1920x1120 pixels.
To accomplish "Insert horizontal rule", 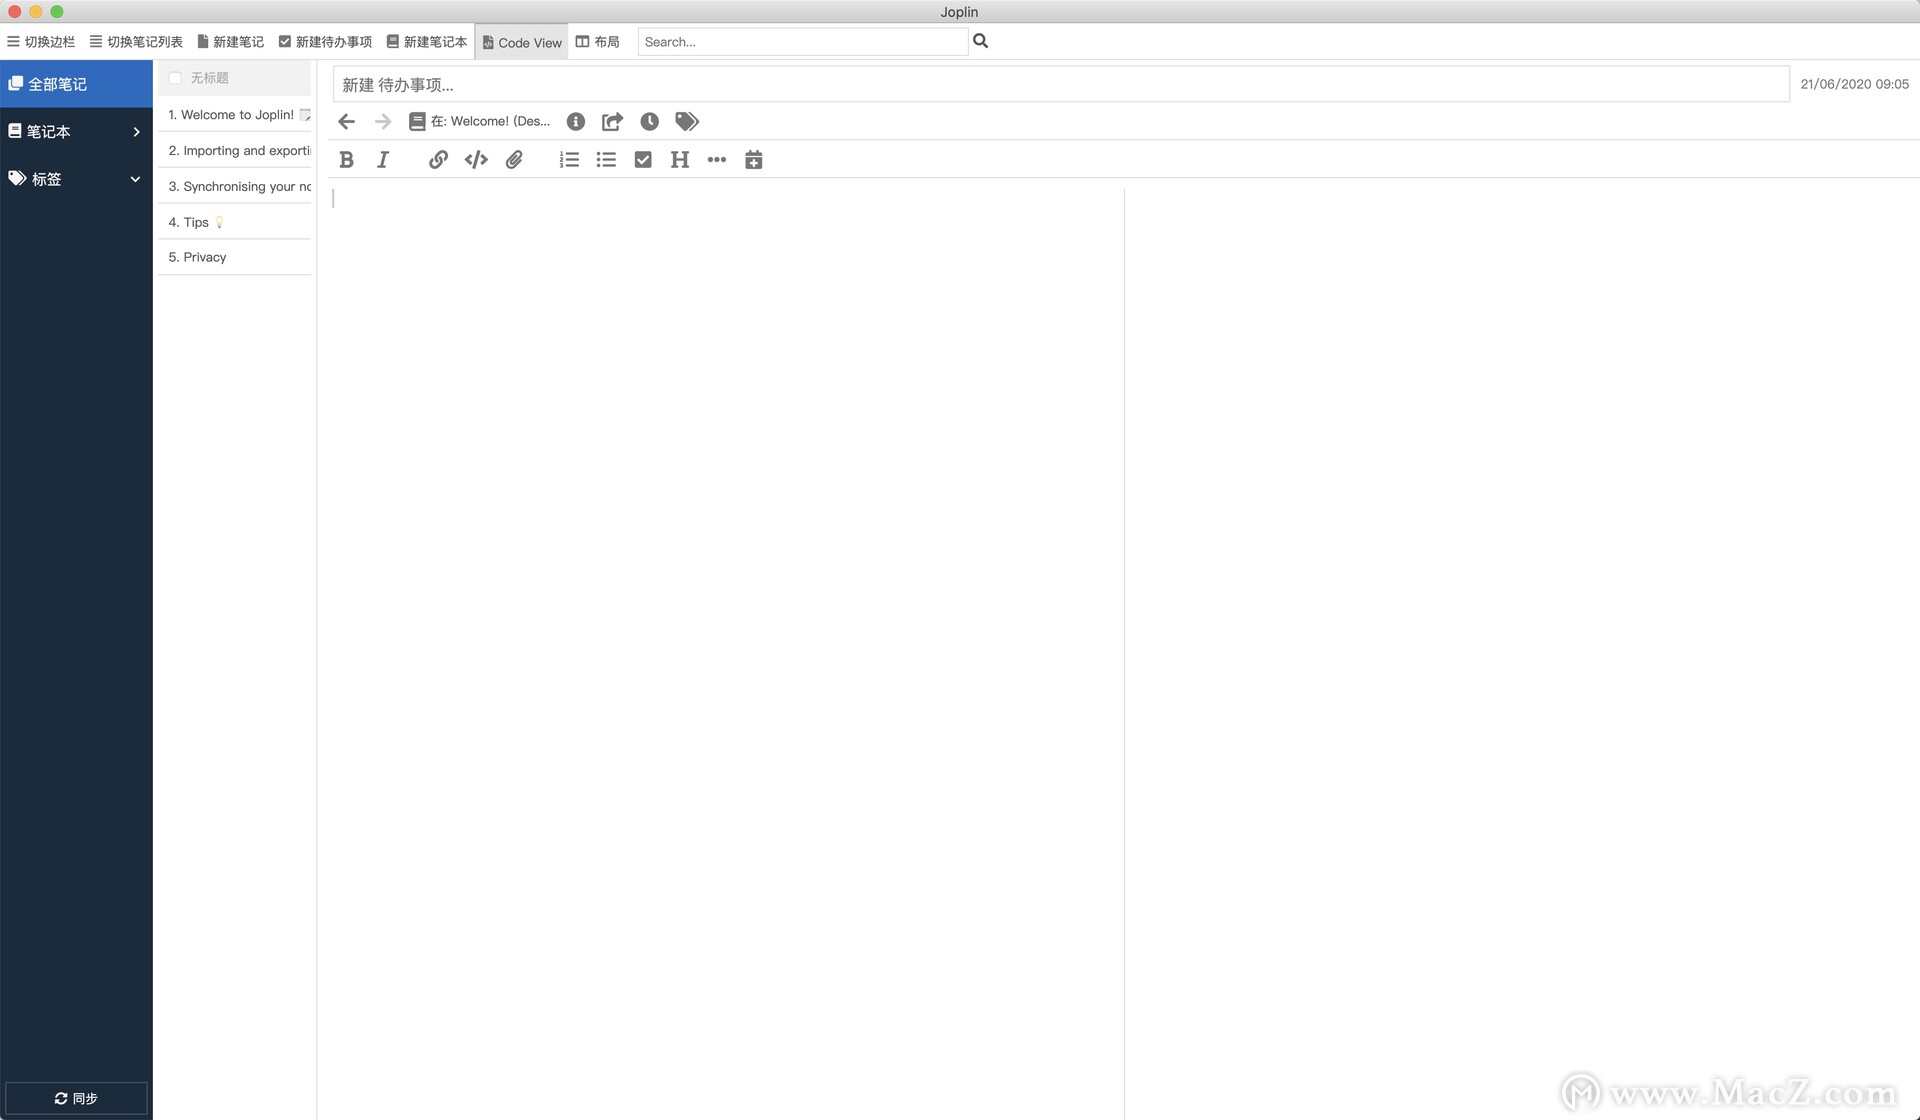I will 716,159.
